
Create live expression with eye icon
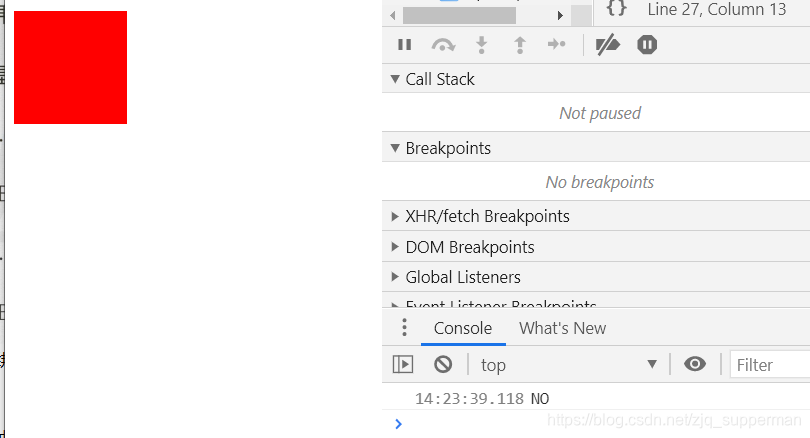[695, 364]
